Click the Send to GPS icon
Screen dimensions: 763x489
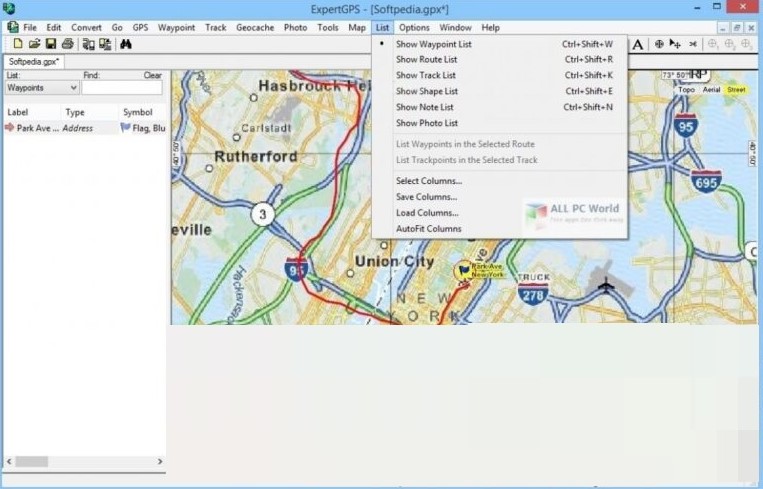[x=105, y=44]
